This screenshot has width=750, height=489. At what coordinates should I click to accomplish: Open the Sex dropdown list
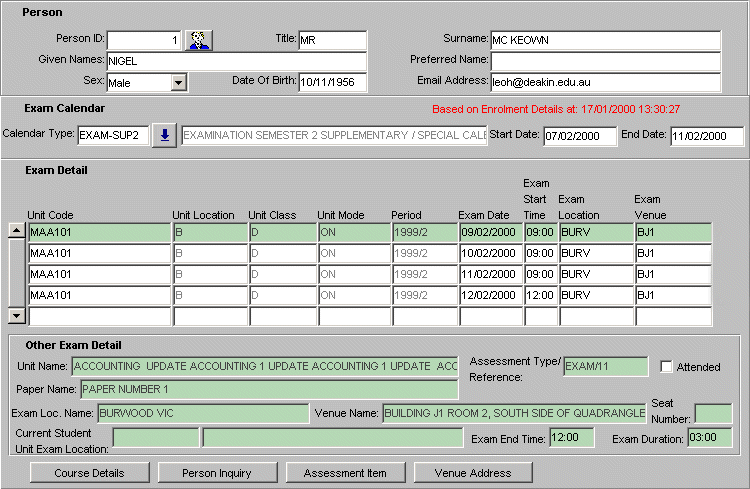pos(178,83)
